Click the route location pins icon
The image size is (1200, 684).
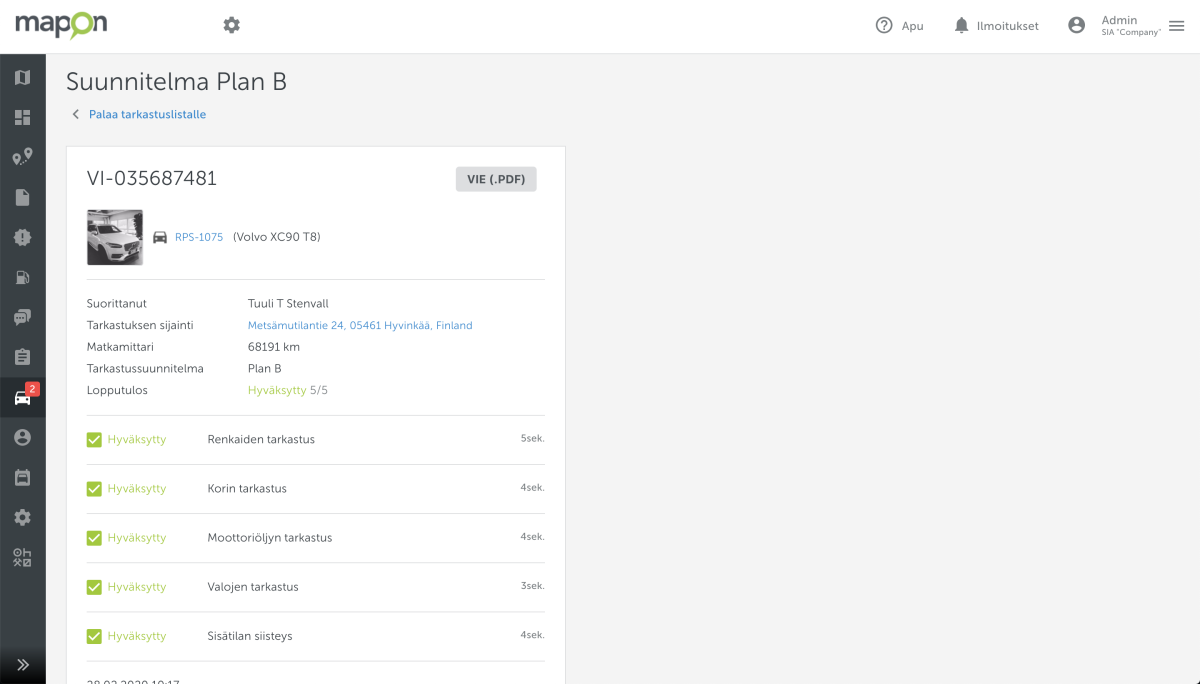tap(22, 157)
